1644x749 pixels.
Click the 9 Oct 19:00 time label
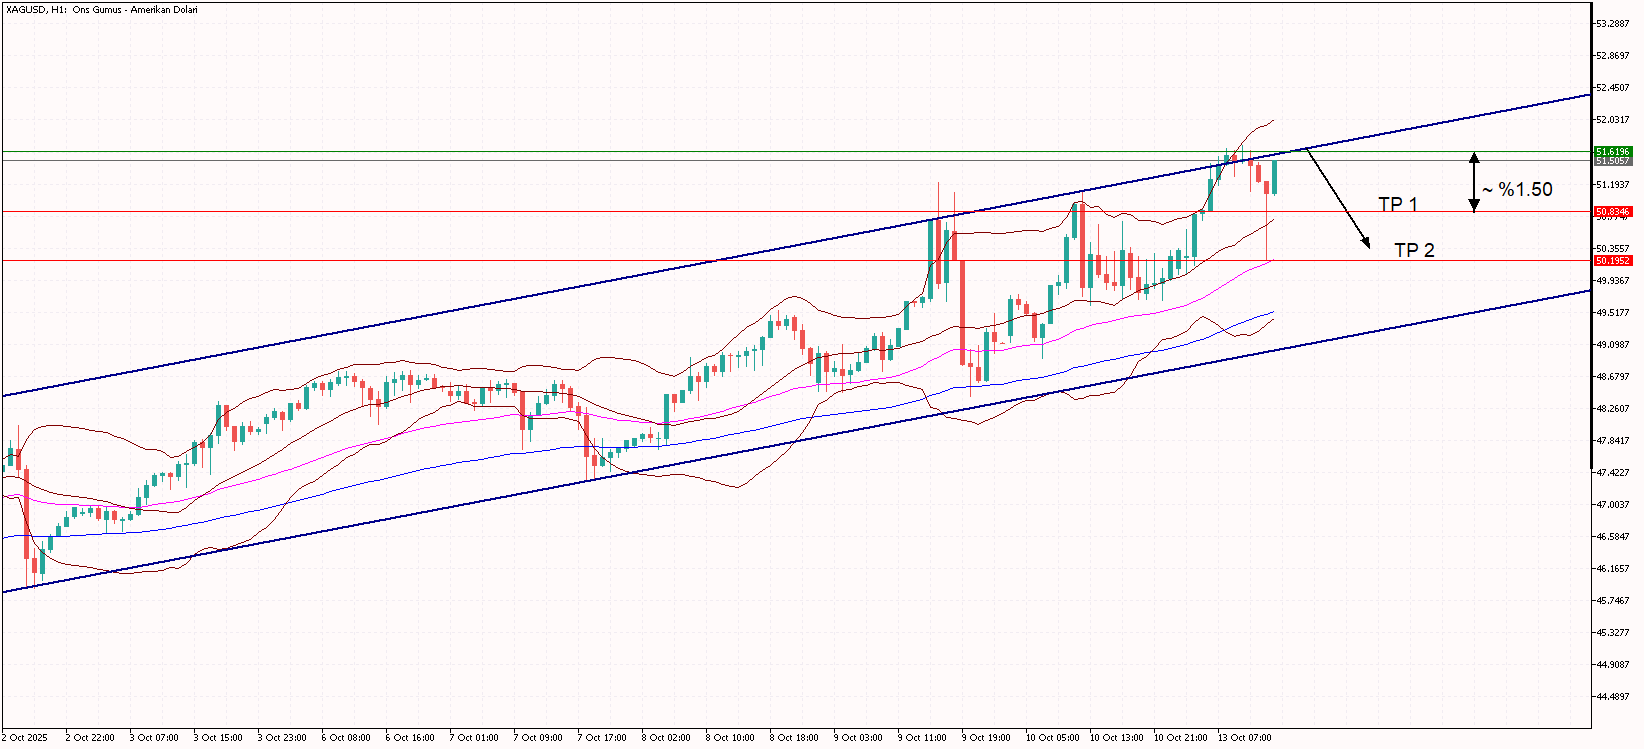[986, 738]
